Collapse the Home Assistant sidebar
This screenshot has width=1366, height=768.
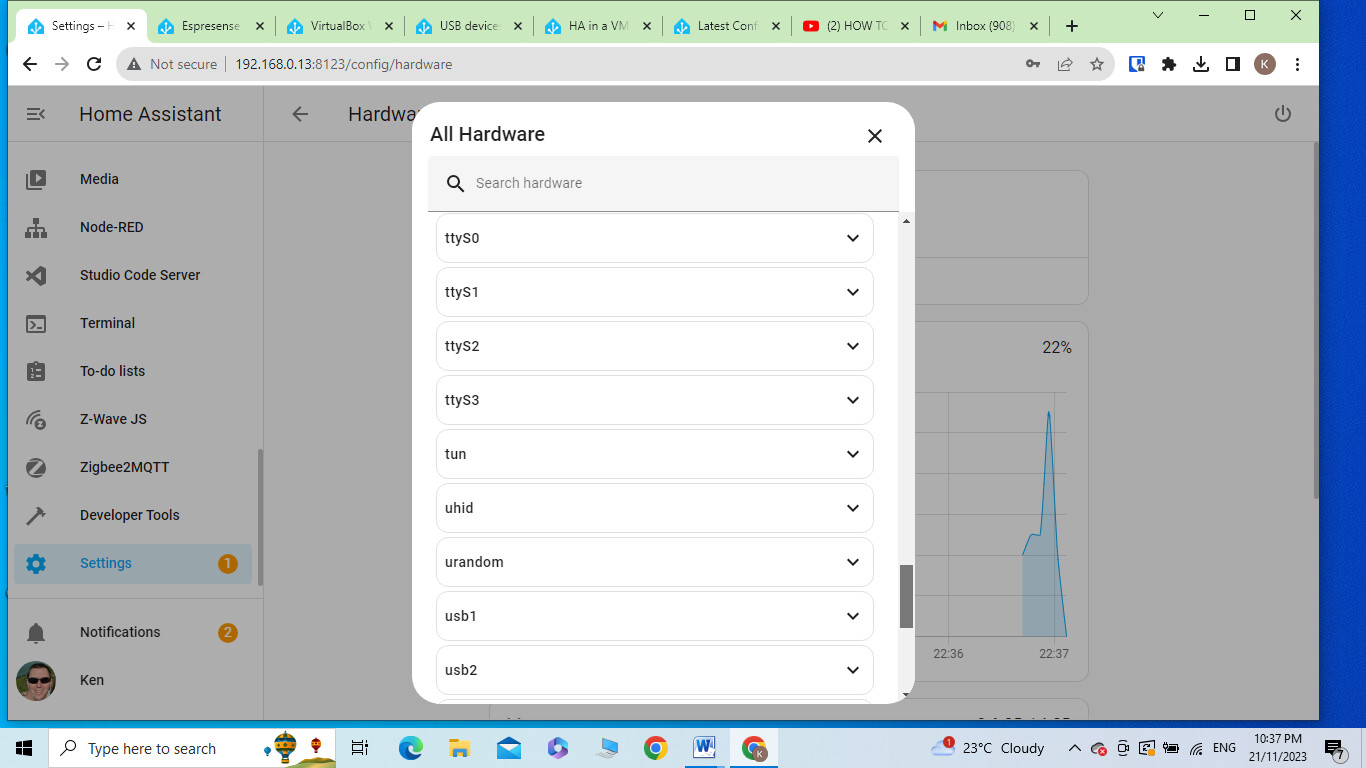(x=36, y=114)
